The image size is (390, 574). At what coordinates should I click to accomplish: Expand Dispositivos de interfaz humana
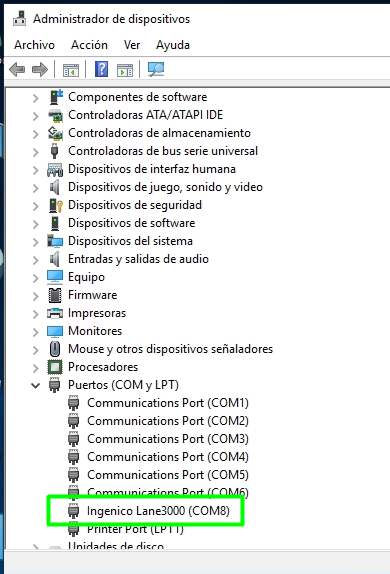click(x=36, y=169)
